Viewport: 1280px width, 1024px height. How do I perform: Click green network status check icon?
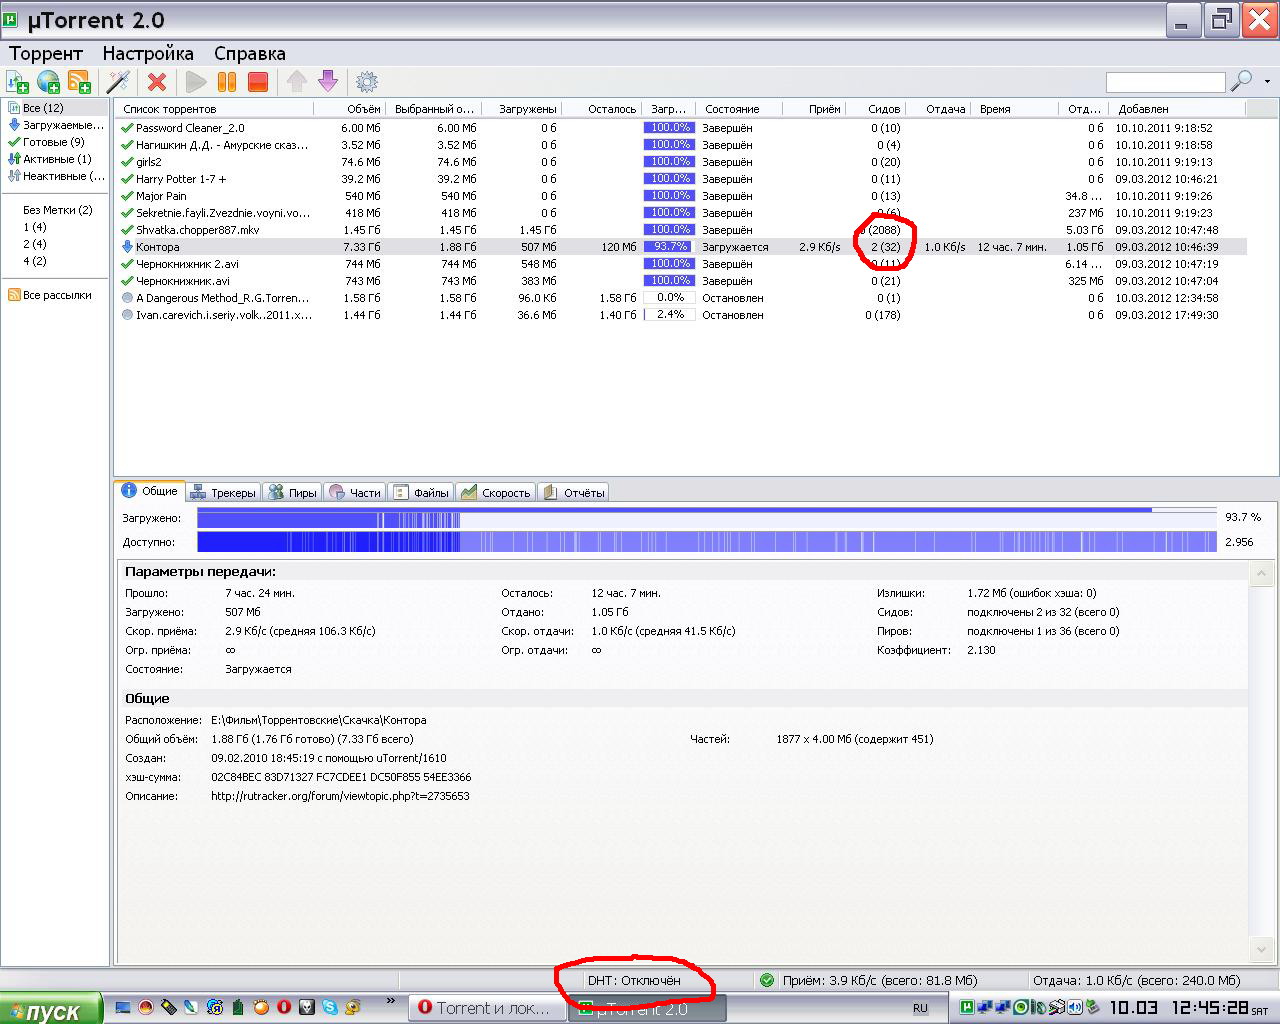point(767,981)
